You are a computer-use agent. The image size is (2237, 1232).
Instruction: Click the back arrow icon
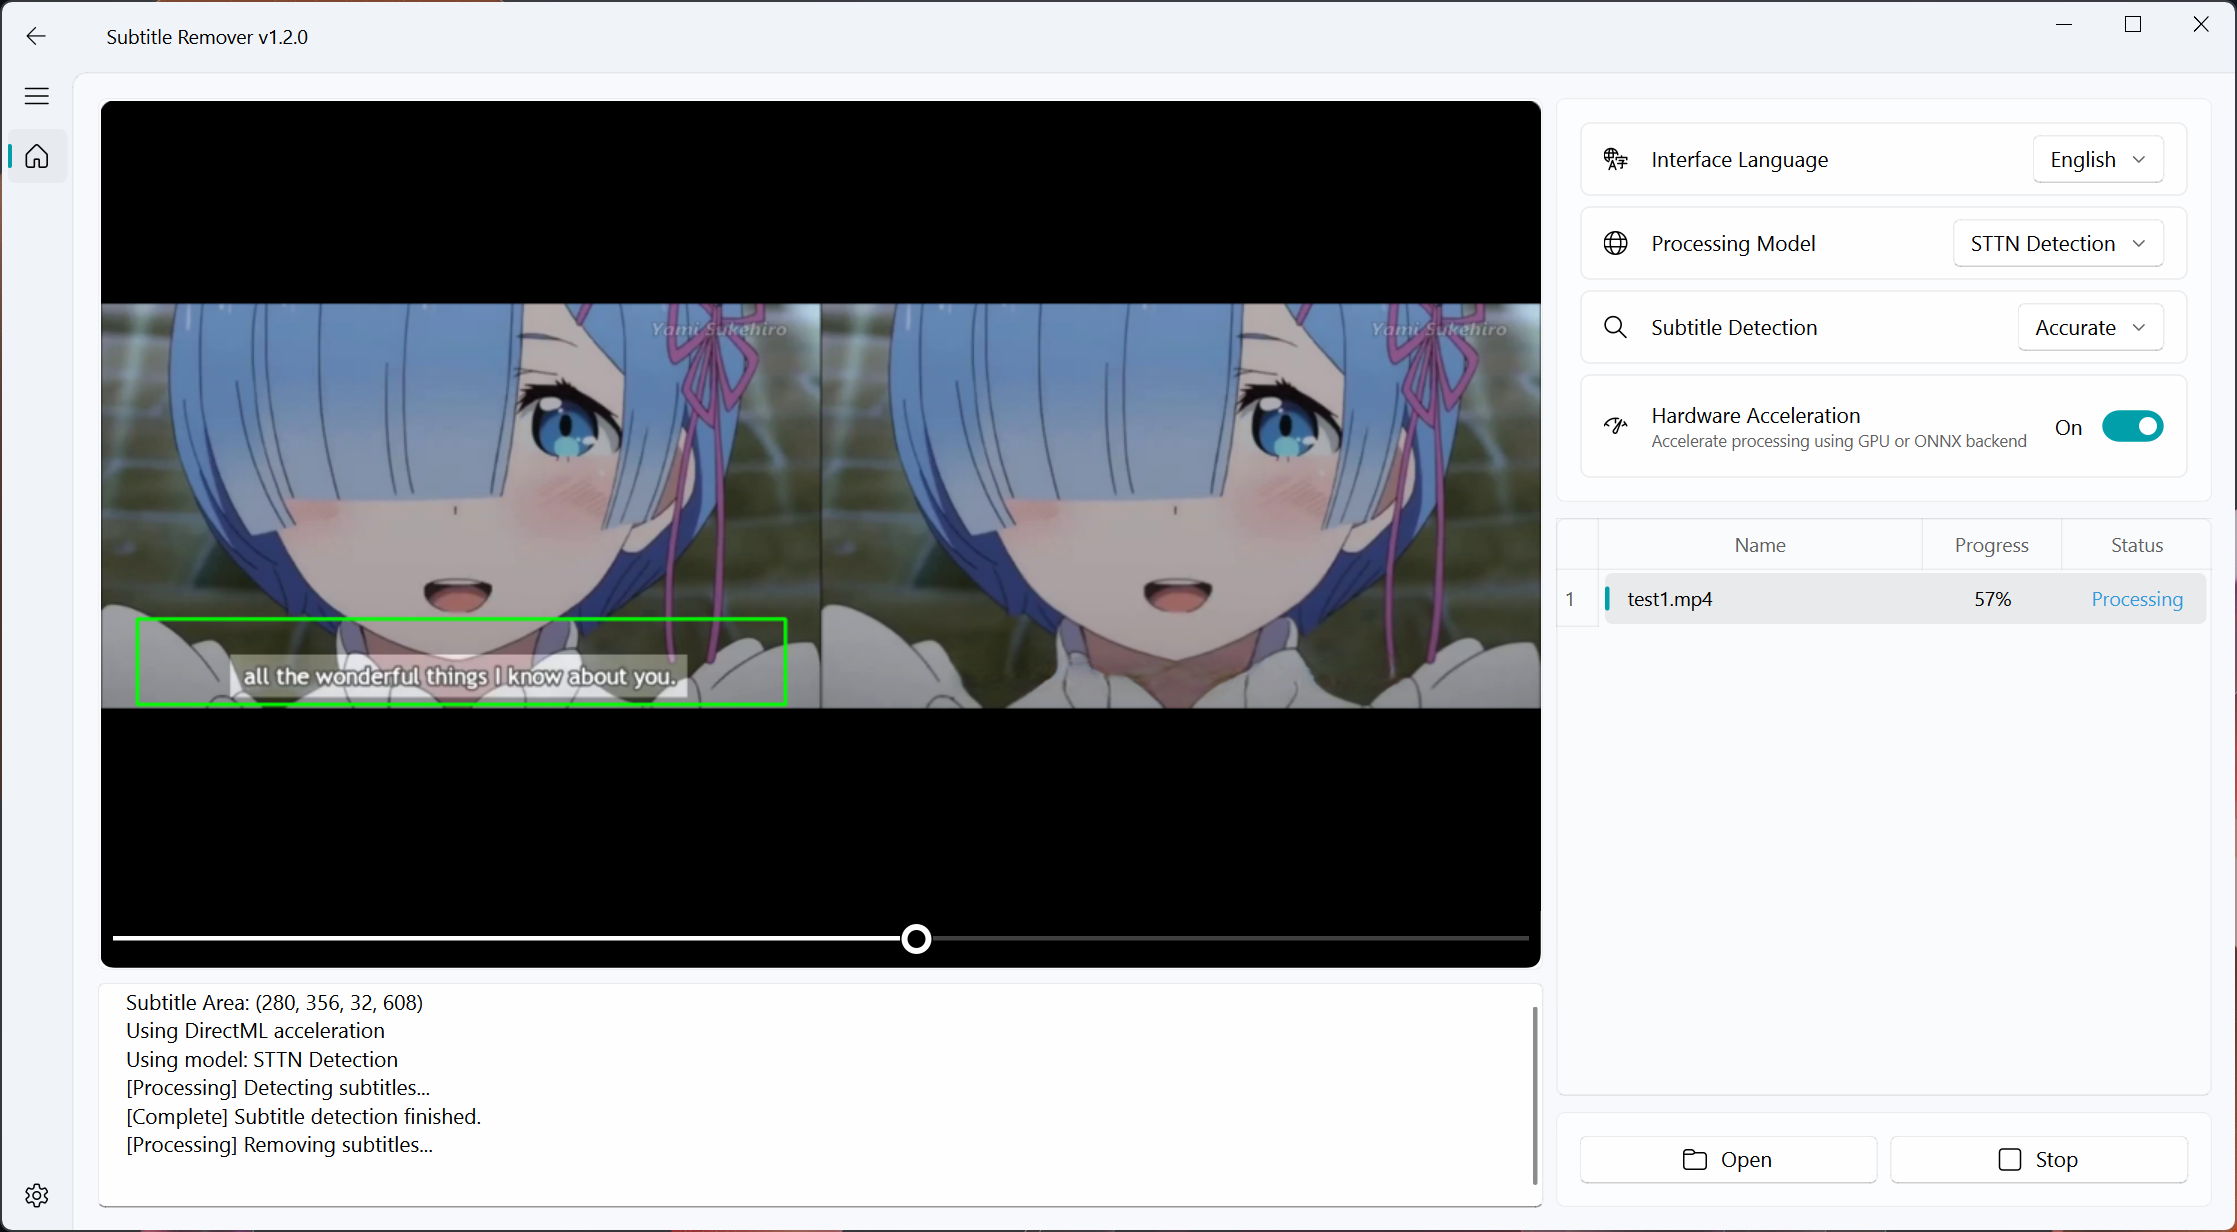point(36,36)
